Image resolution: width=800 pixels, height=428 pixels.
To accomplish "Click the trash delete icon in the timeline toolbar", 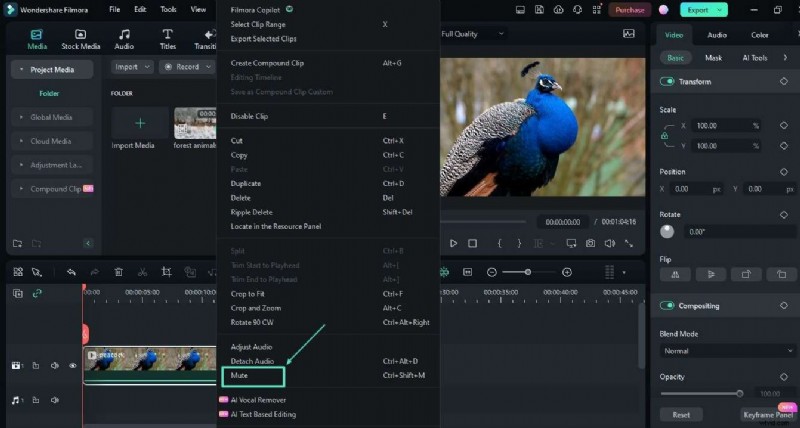I will (x=118, y=272).
